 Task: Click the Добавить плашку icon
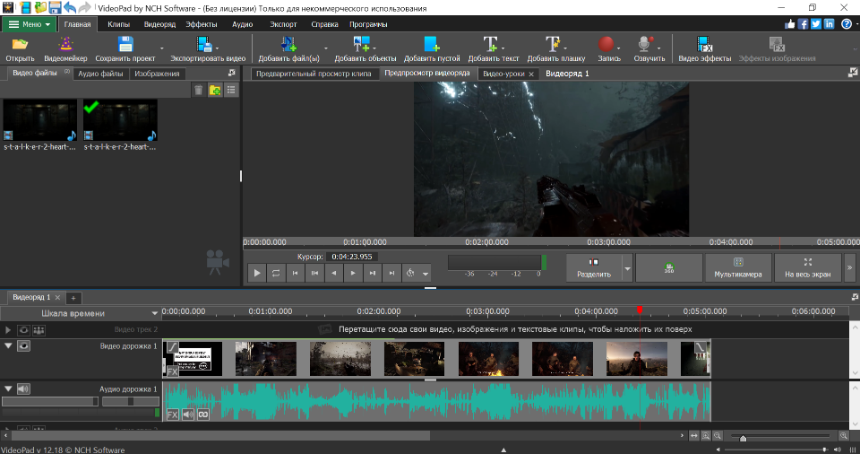tap(552, 44)
